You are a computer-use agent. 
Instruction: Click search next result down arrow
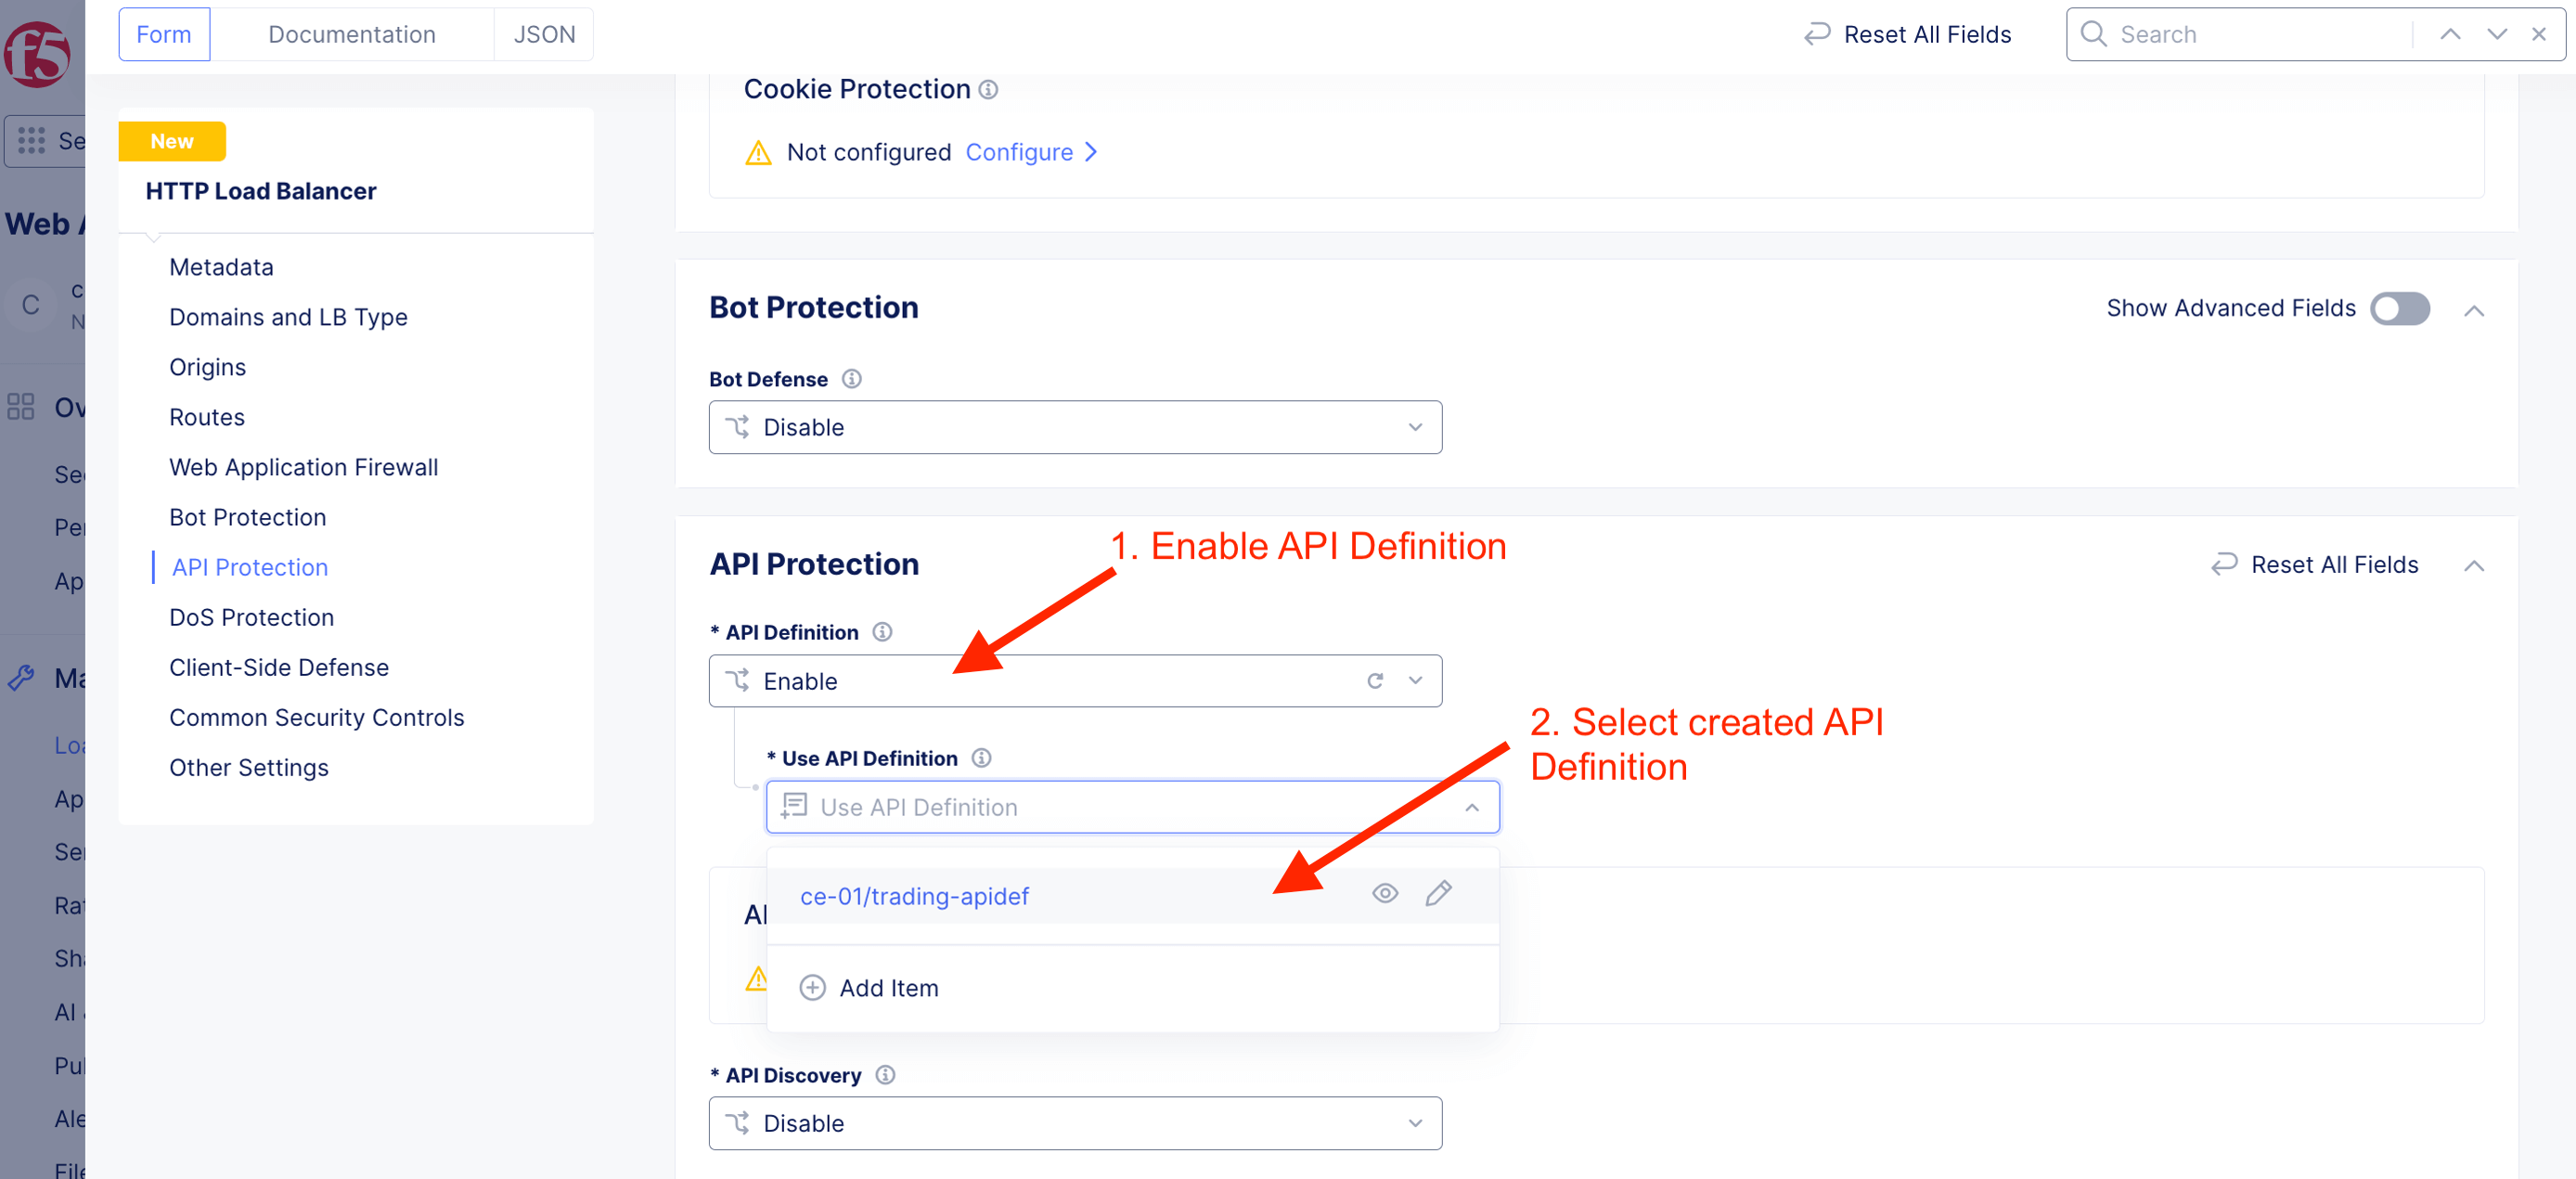click(x=2497, y=34)
